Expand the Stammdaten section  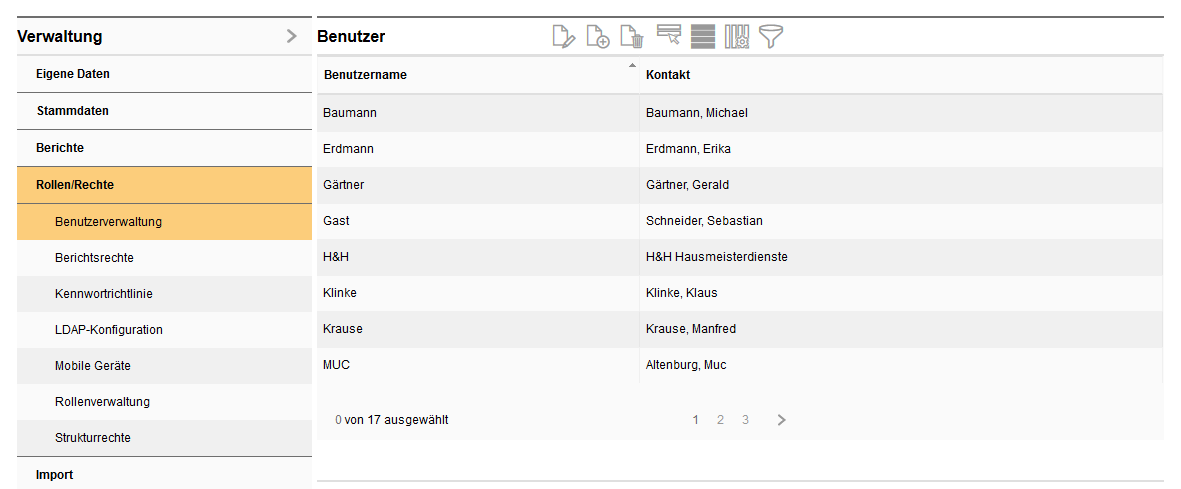[x=72, y=111]
